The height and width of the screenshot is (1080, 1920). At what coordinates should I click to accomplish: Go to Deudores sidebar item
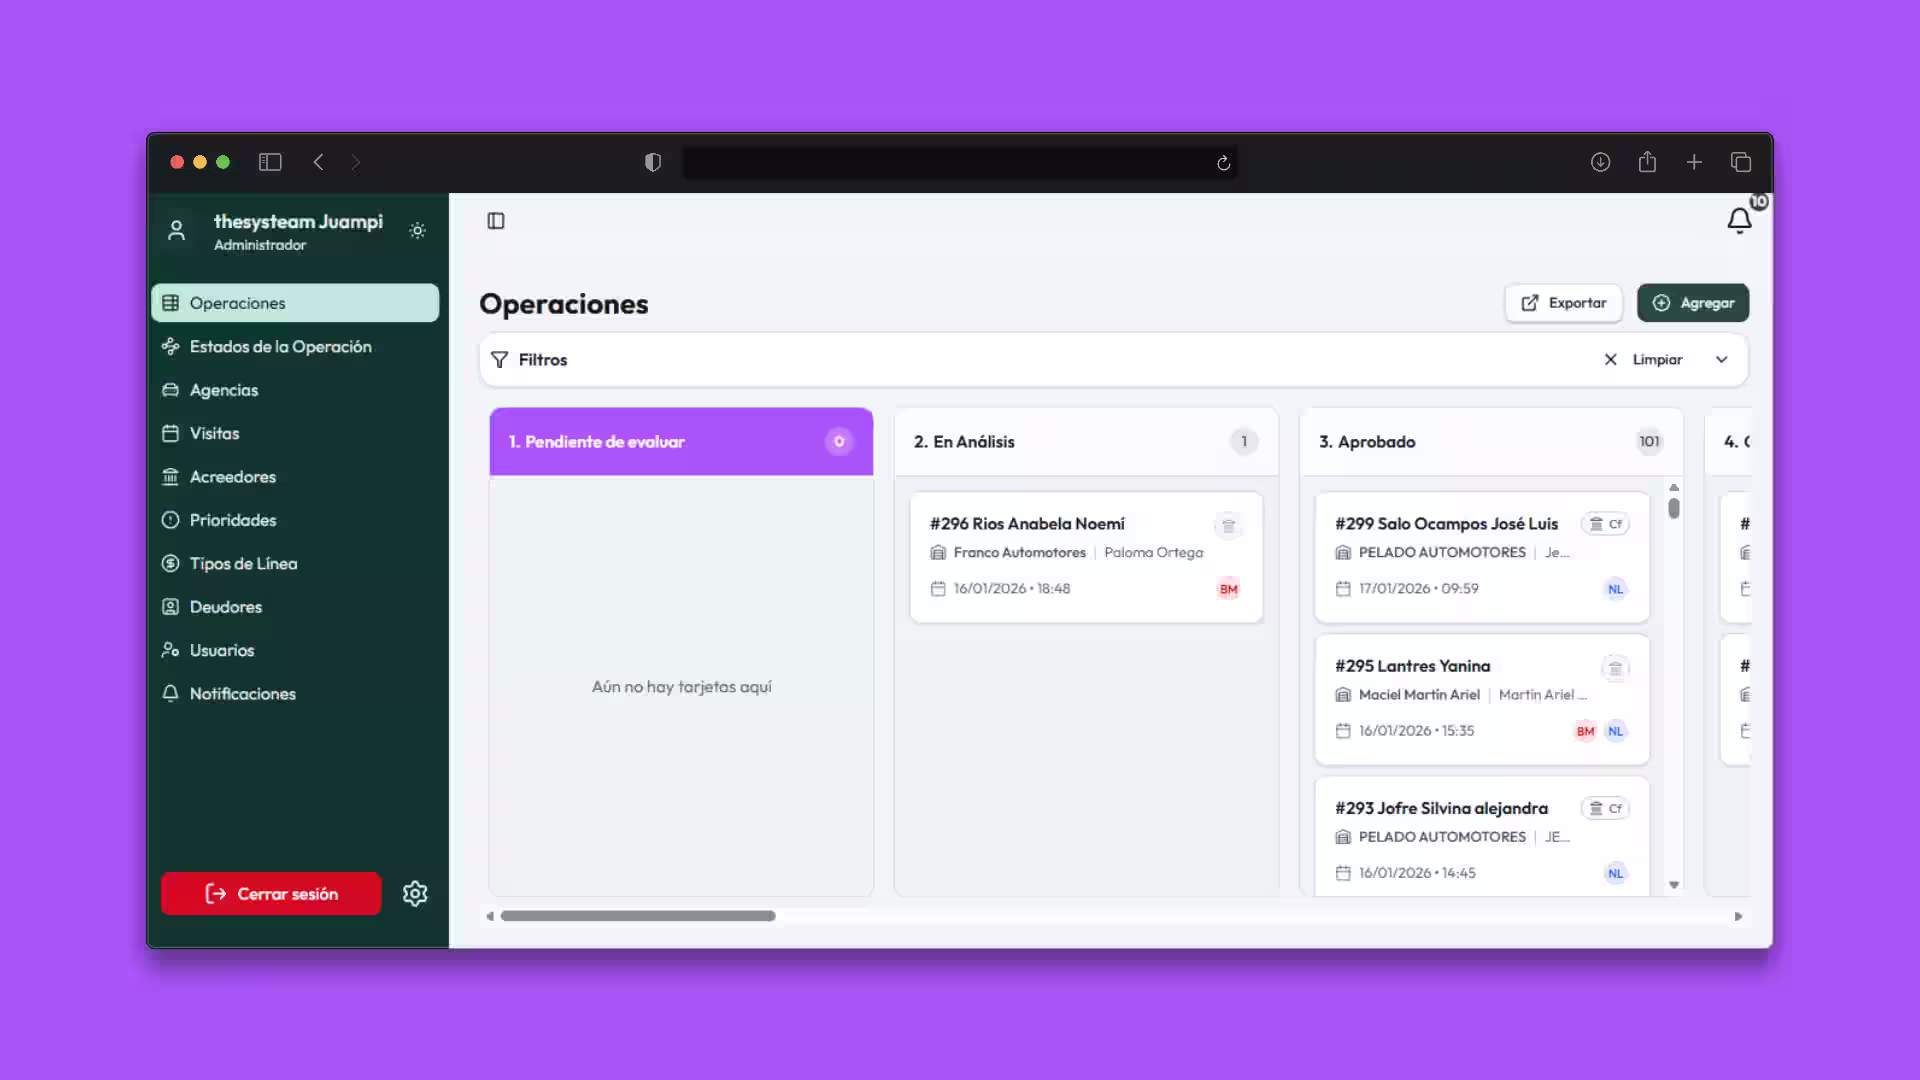coord(226,607)
